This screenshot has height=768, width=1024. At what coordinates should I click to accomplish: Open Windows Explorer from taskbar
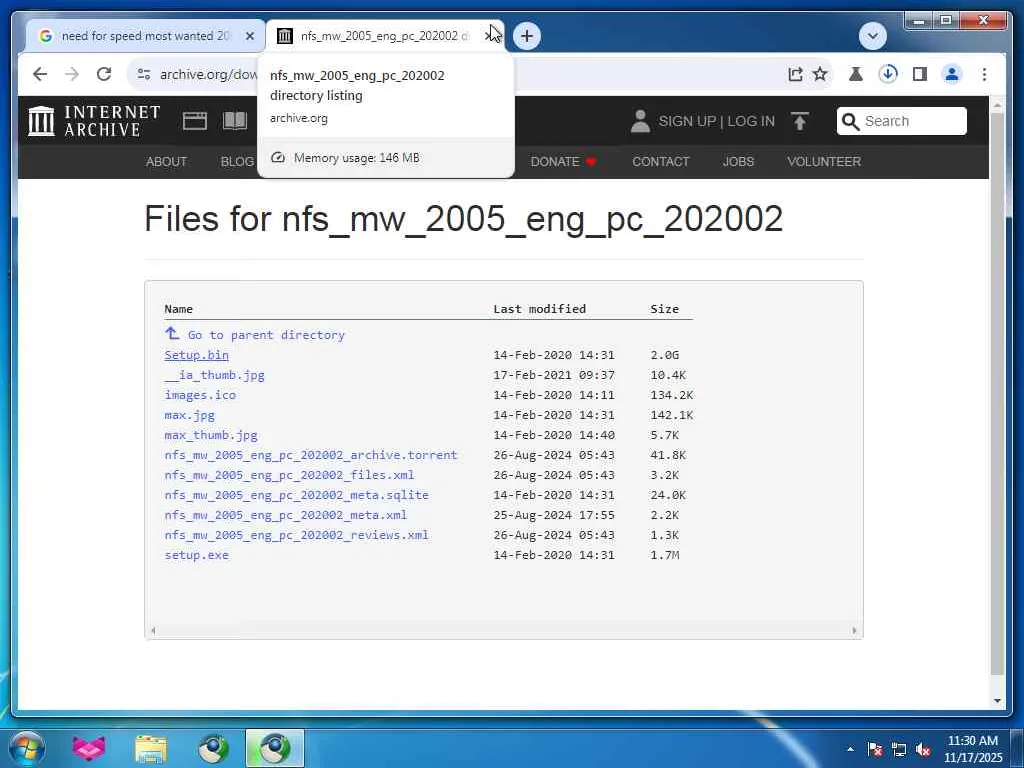[x=151, y=748]
